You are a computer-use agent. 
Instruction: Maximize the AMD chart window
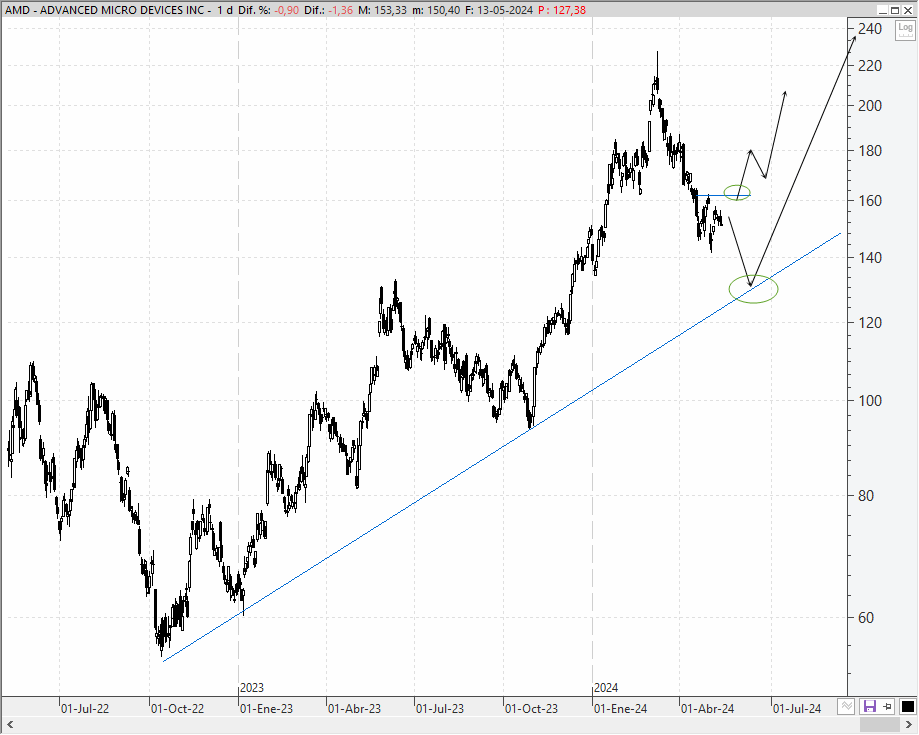tap(895, 10)
